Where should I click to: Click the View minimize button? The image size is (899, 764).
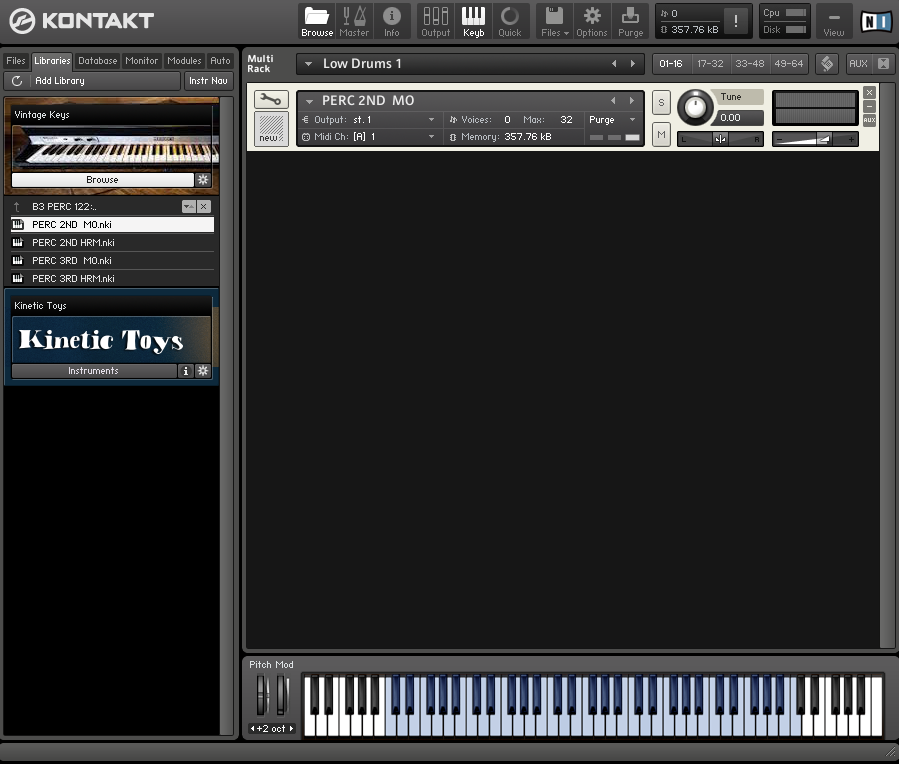tap(834, 22)
